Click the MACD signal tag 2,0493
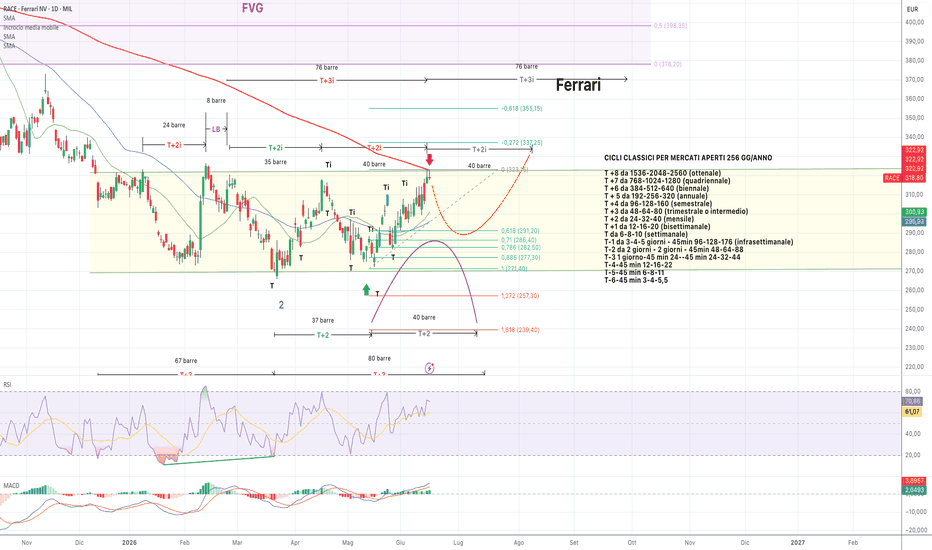932x550 pixels. (914, 490)
